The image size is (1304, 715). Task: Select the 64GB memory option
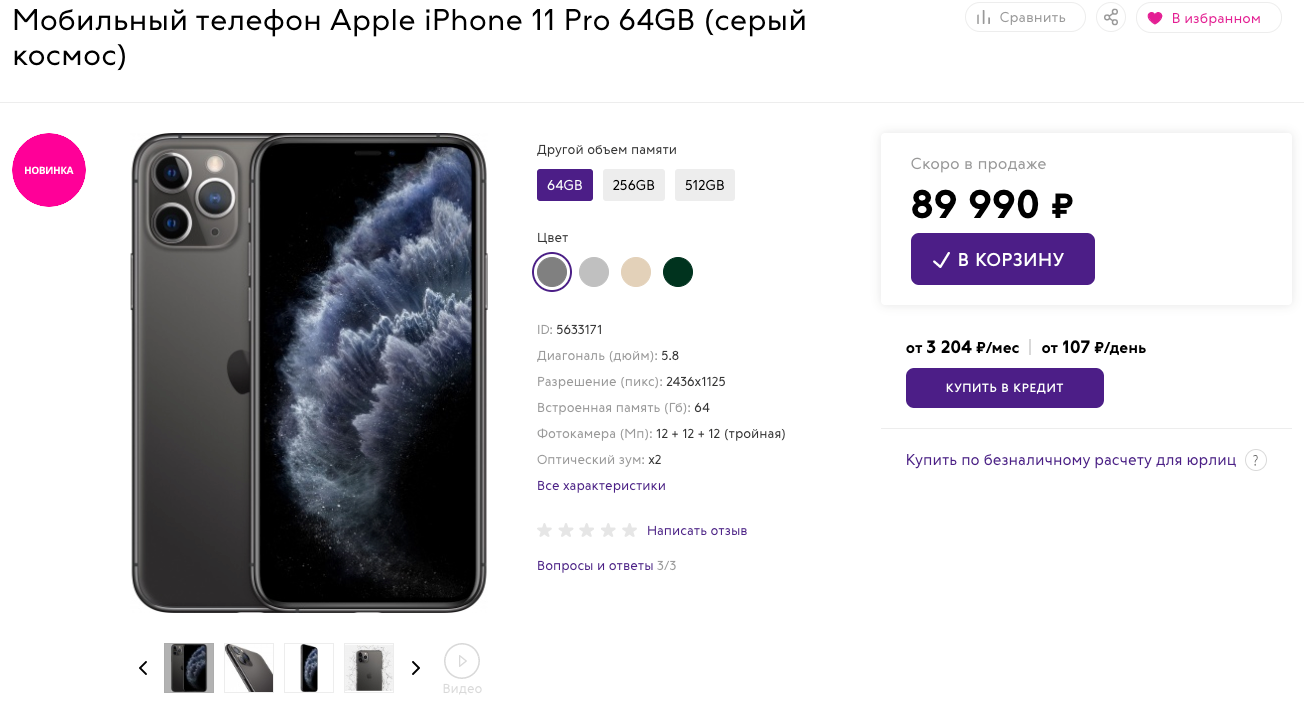(x=564, y=185)
